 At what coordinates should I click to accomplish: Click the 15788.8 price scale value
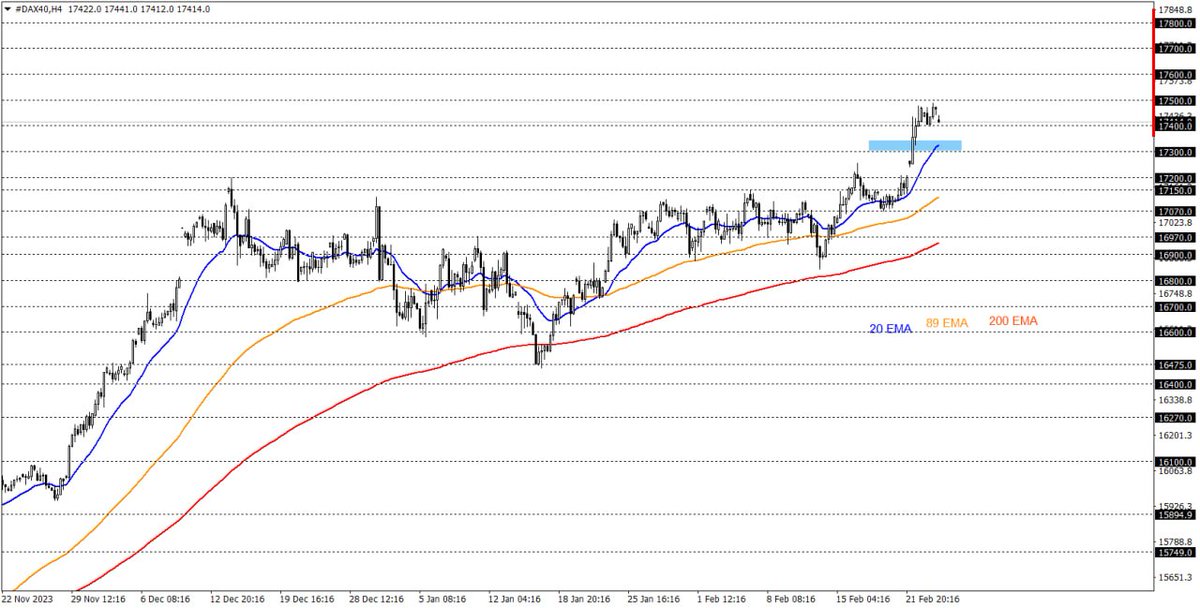[x=1175, y=542]
